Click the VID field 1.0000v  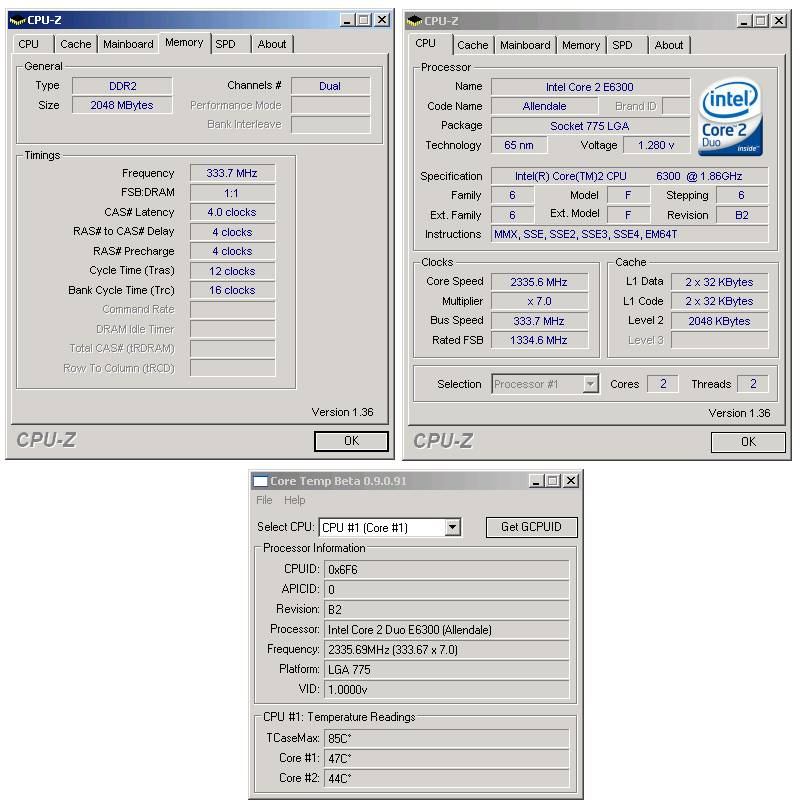coord(447,690)
